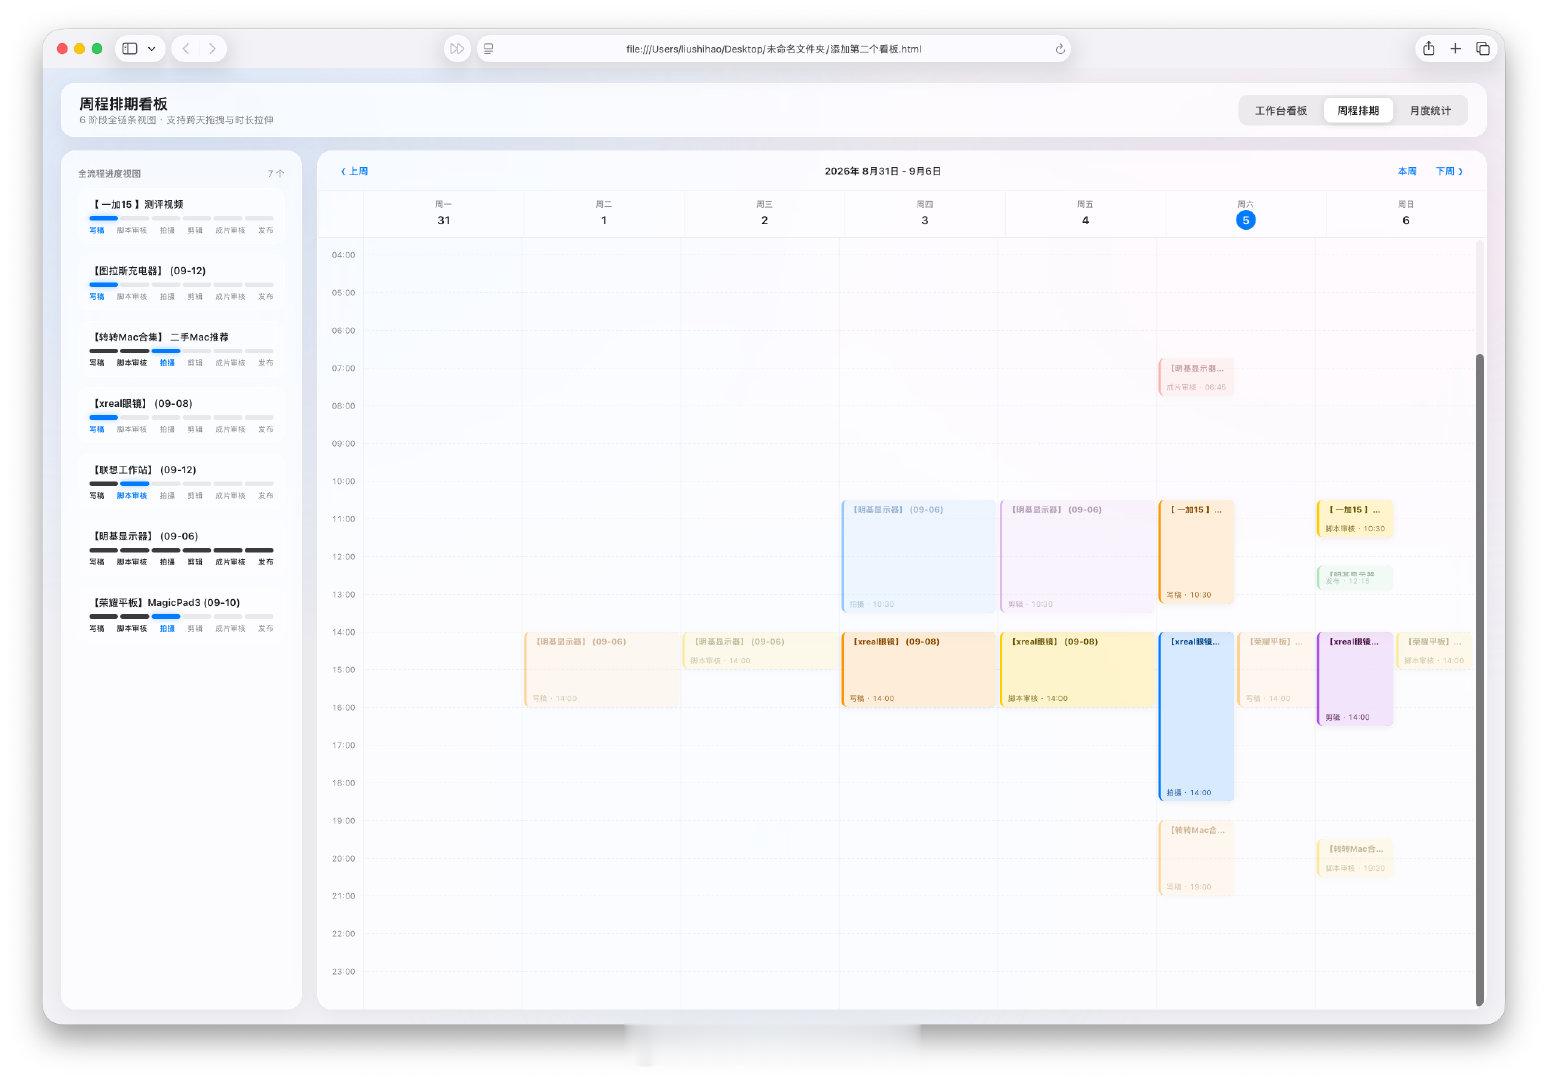The width and height of the screenshot is (1547, 1080).
Task: Select the 一加15 脚本审核 10:30 event
Action: 1355,519
